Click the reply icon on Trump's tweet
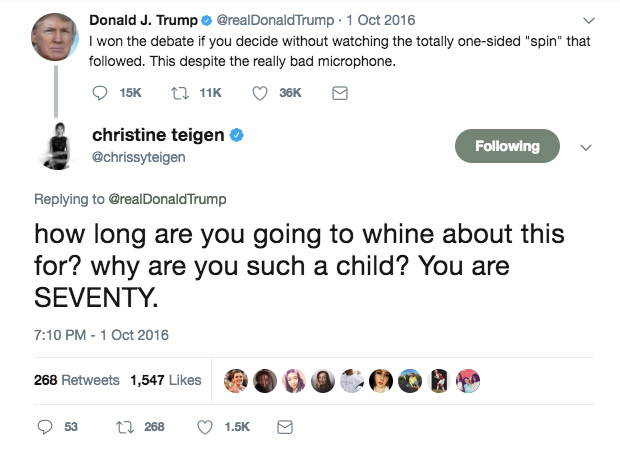Screen dimensions: 620x459 pos(100,93)
